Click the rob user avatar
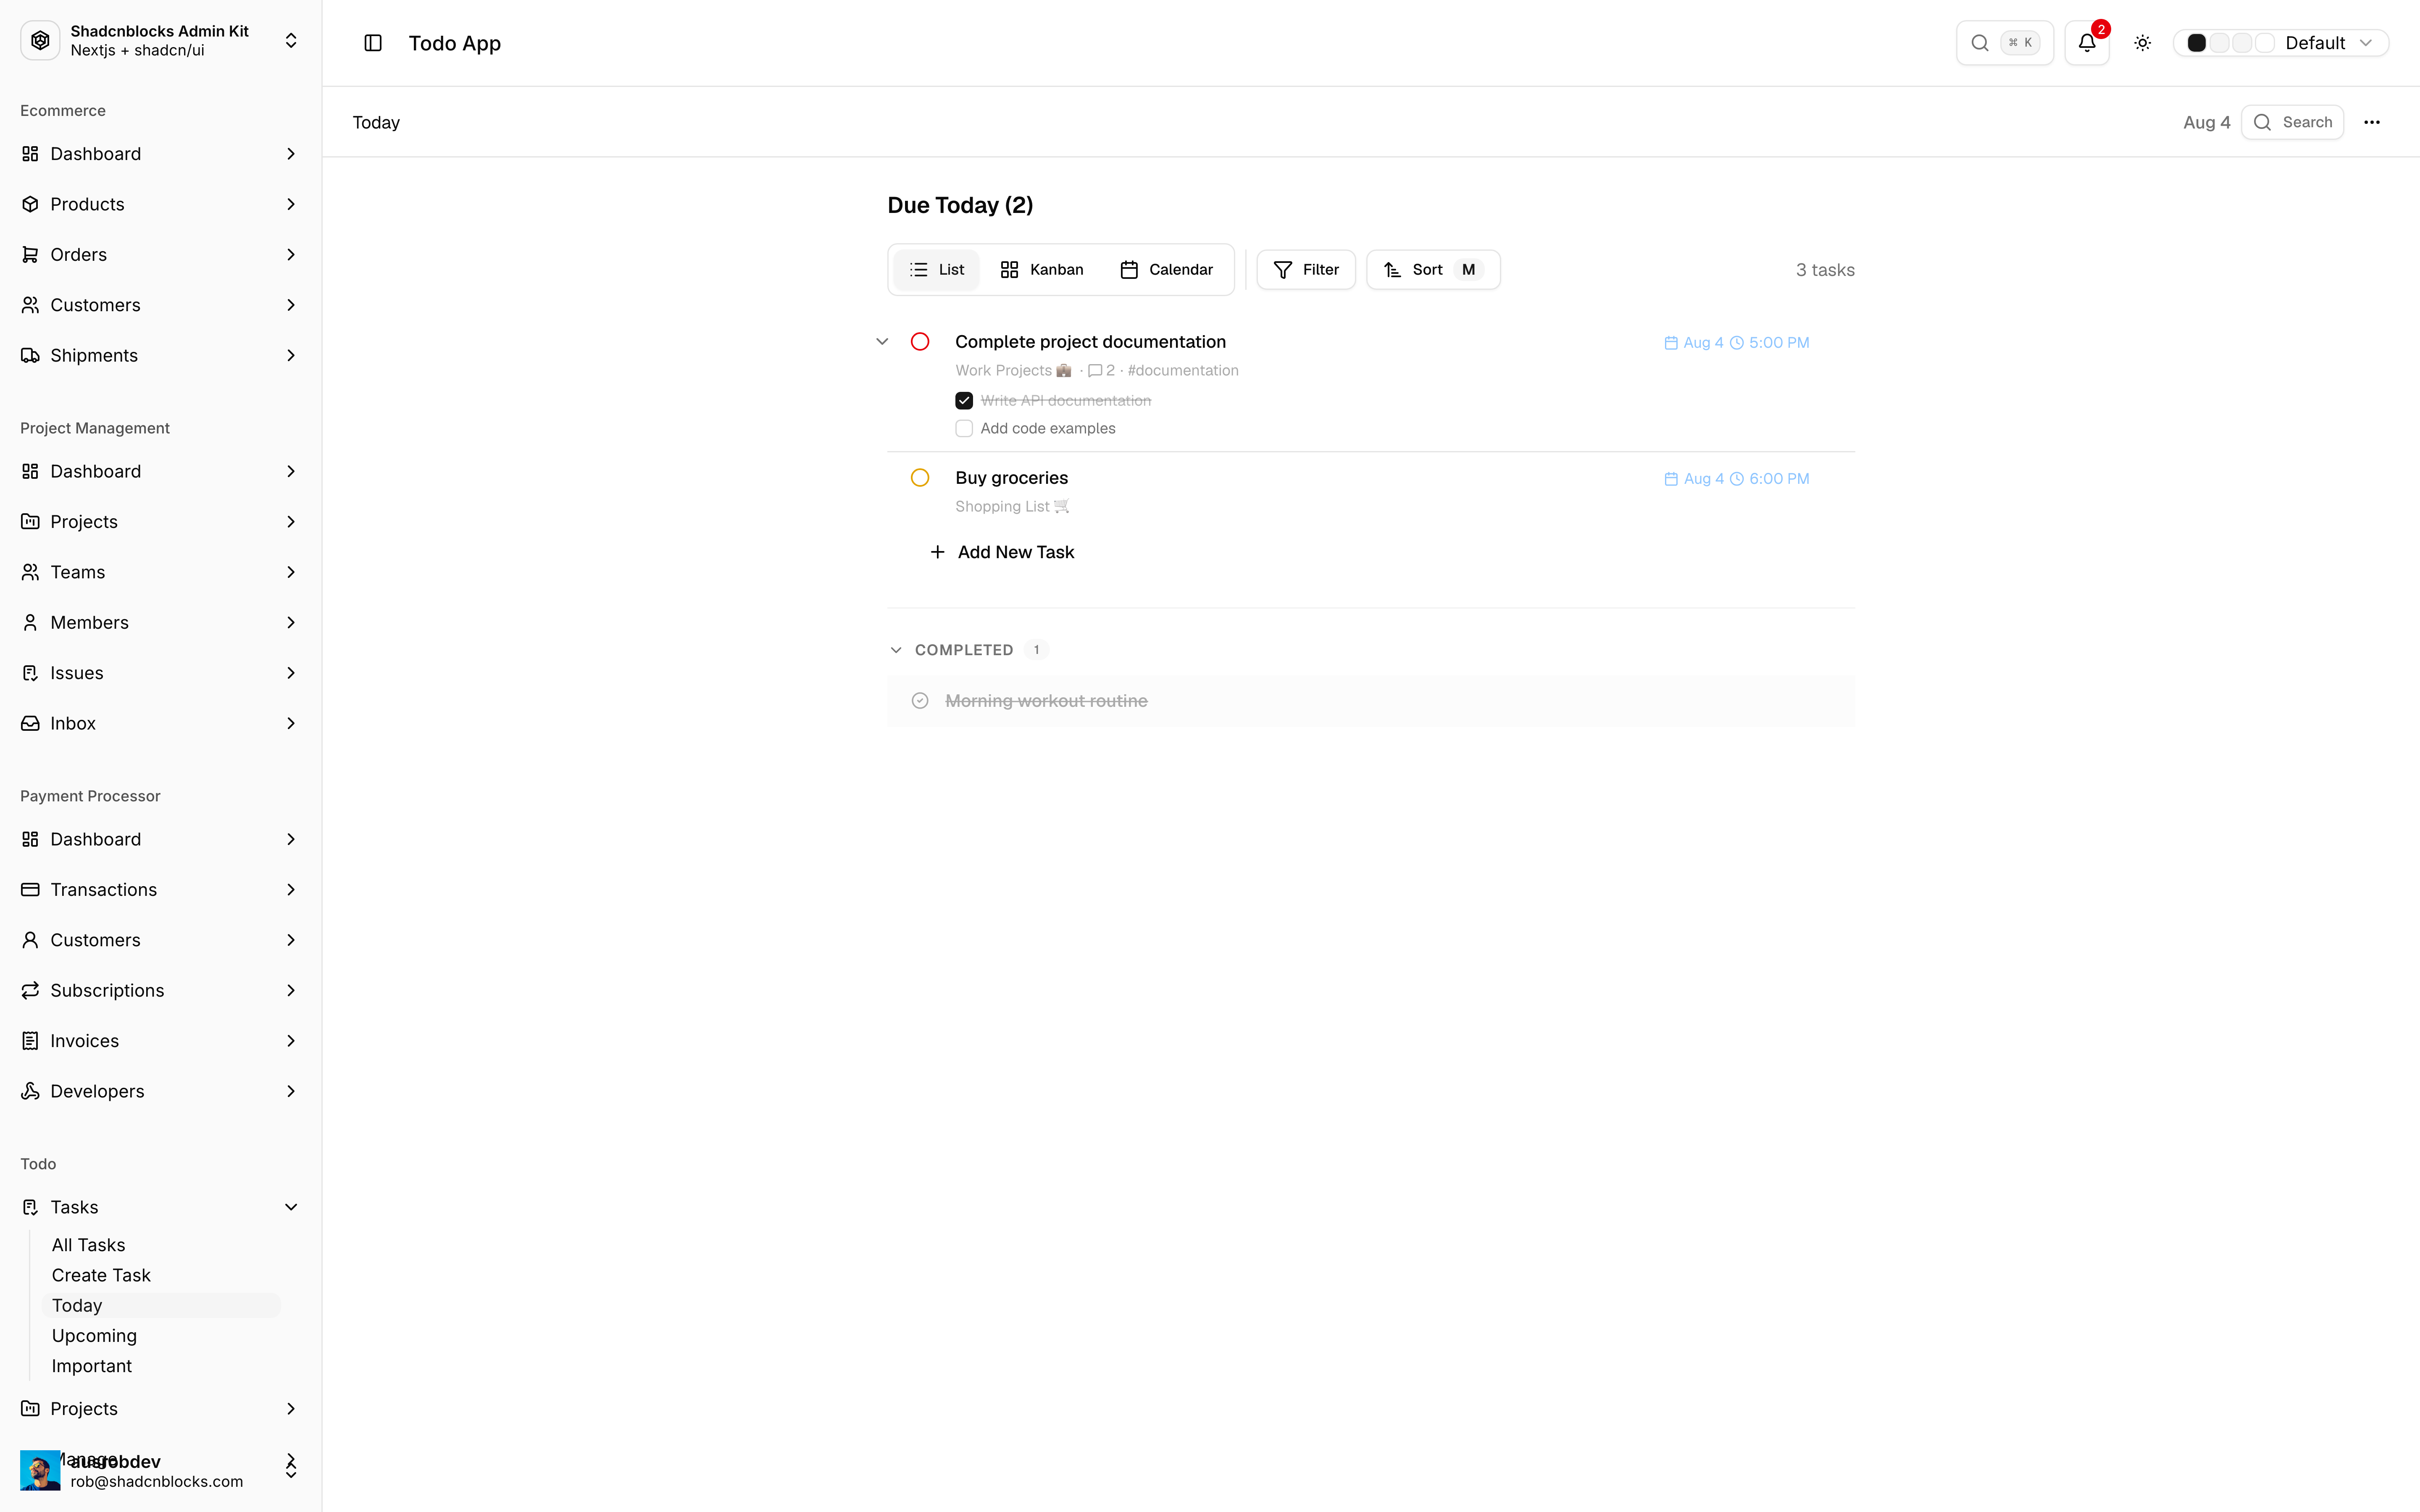 click(x=40, y=1470)
